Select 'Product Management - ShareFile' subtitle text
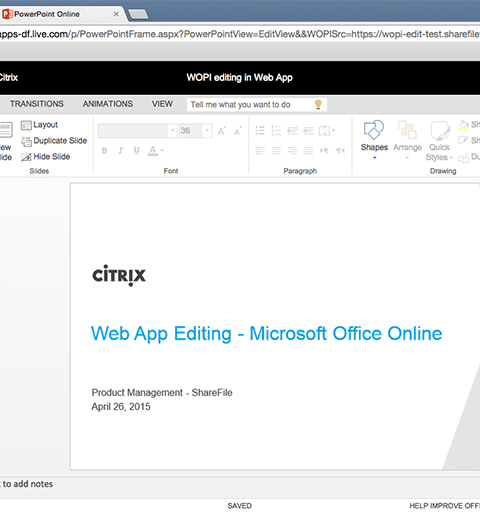The height and width of the screenshot is (513, 480). (162, 393)
